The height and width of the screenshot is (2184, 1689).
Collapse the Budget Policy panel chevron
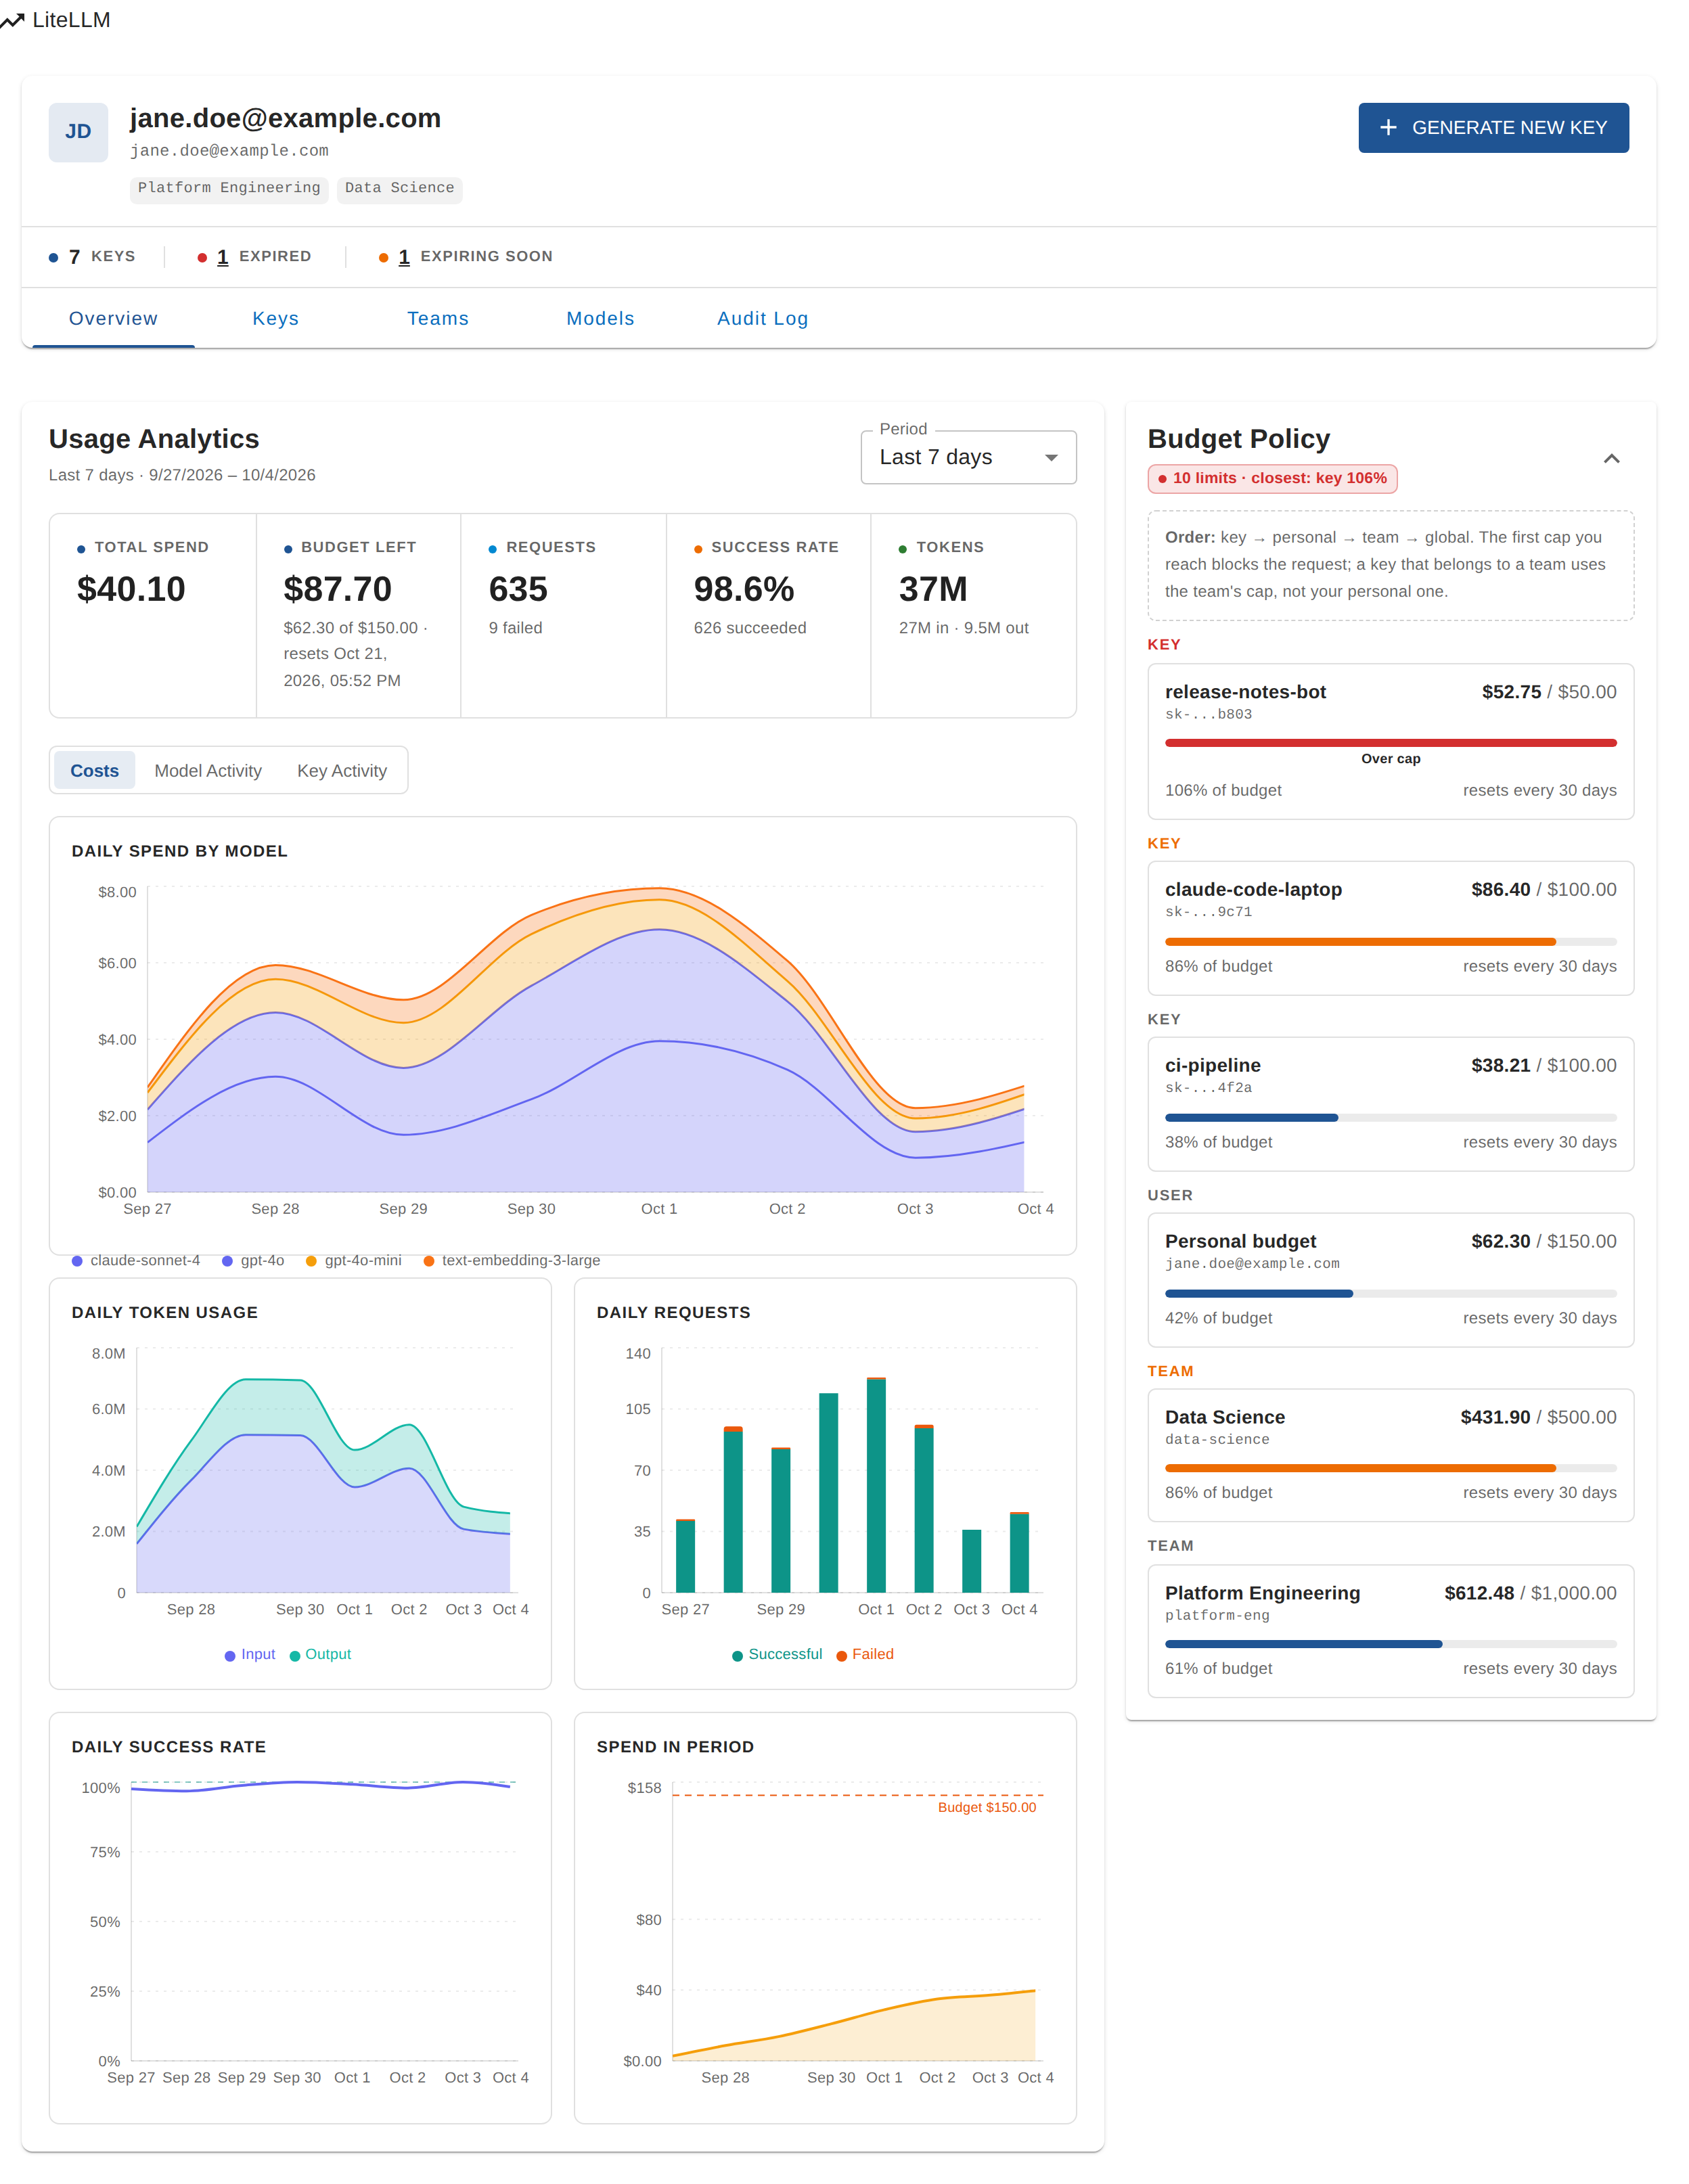pyautogui.click(x=1611, y=459)
